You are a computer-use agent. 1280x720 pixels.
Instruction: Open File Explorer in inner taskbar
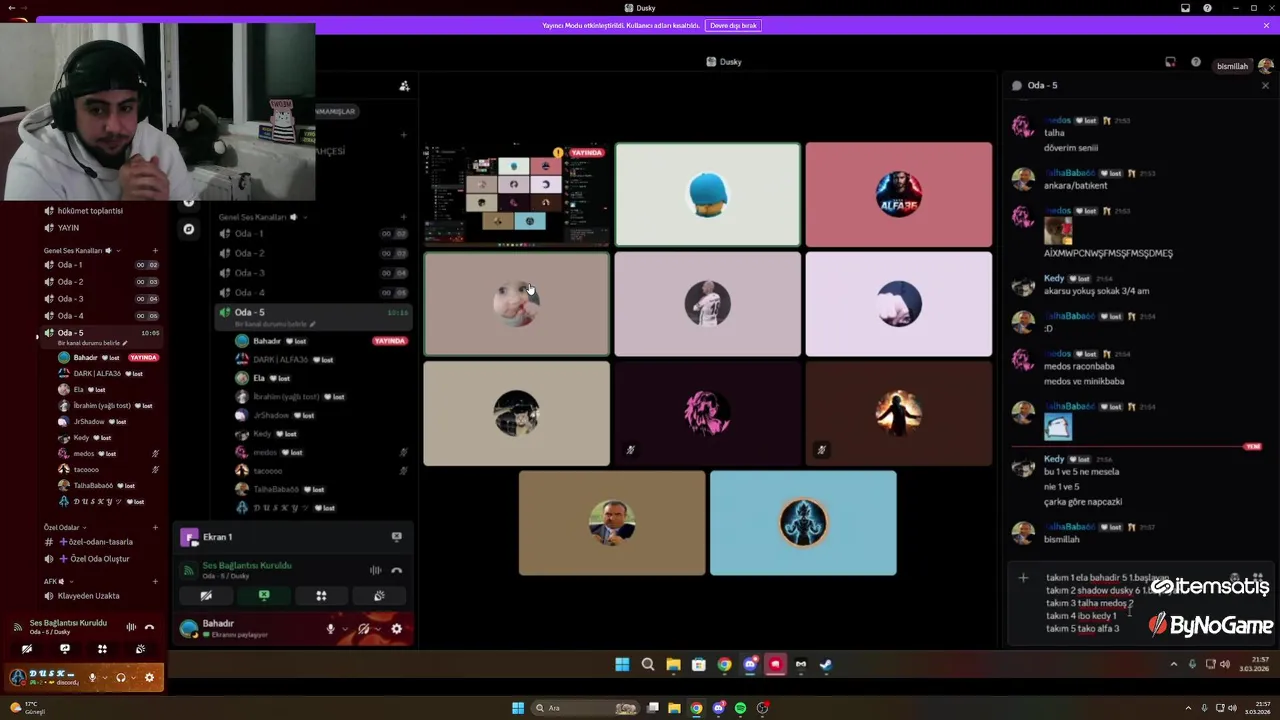[673, 665]
